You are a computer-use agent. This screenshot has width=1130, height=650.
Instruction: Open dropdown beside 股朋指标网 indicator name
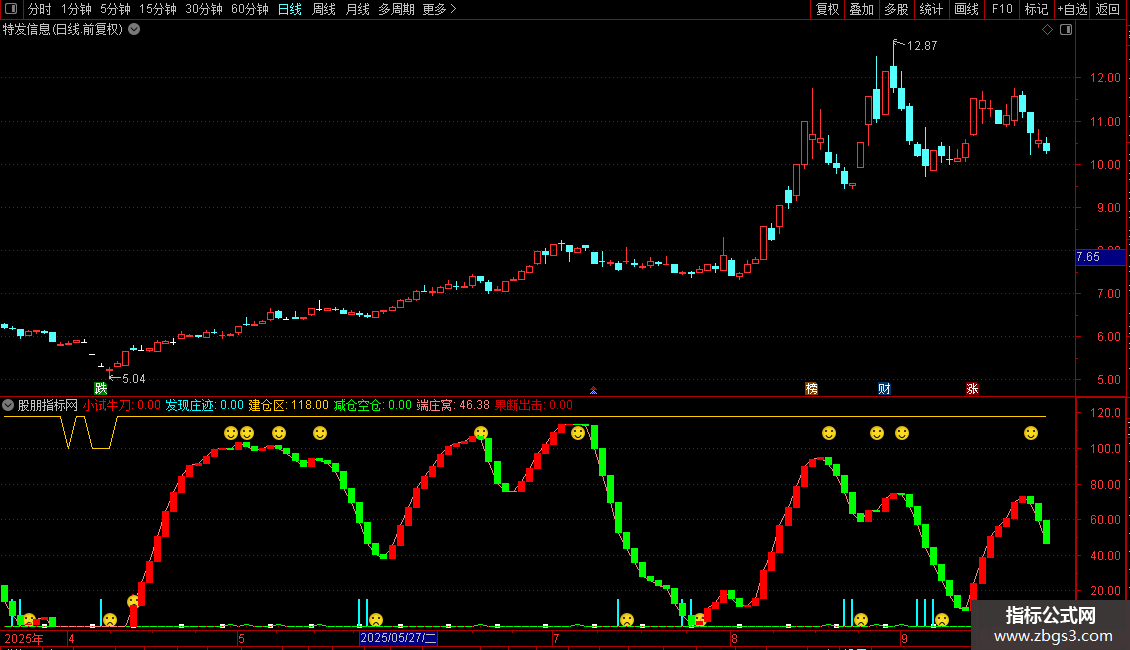click(x=8, y=405)
